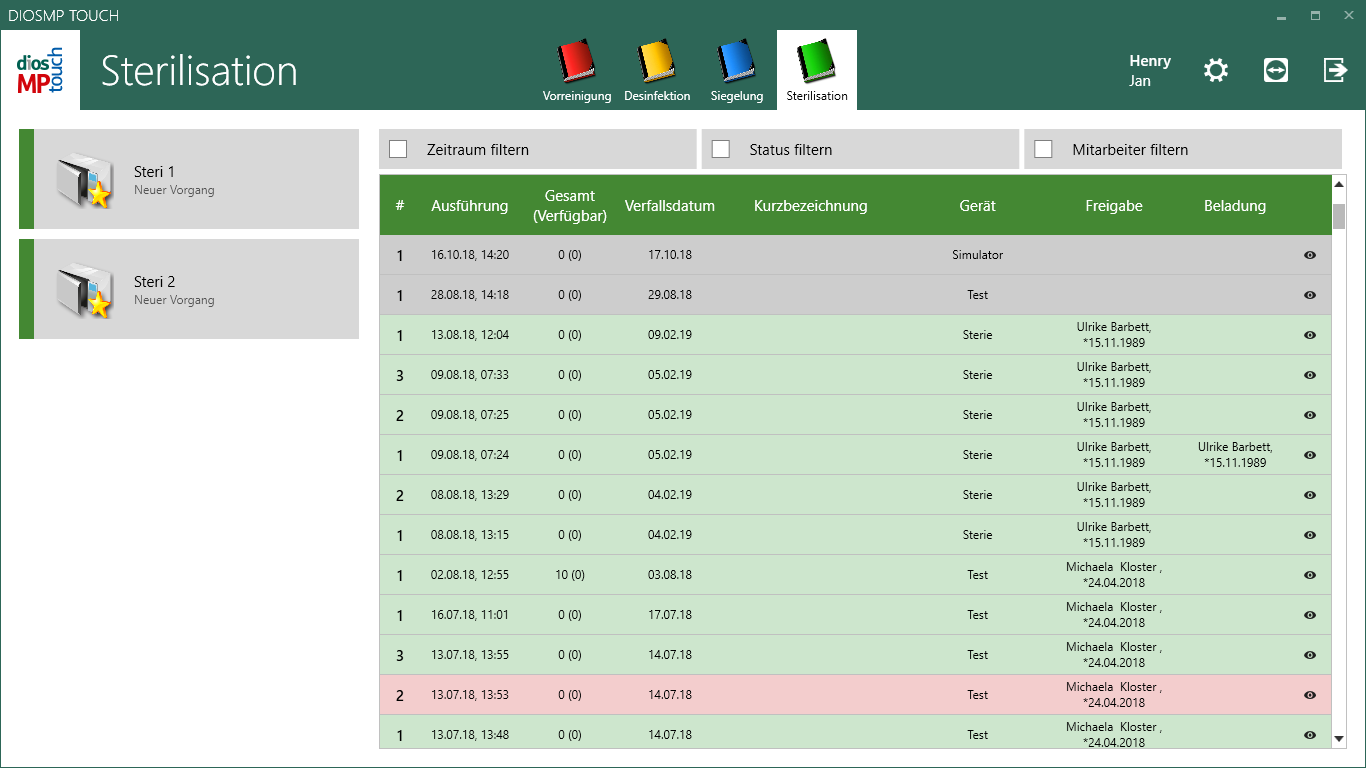This screenshot has height=768, width=1366.
Task: Click the Freigabe column header
Action: click(1114, 206)
